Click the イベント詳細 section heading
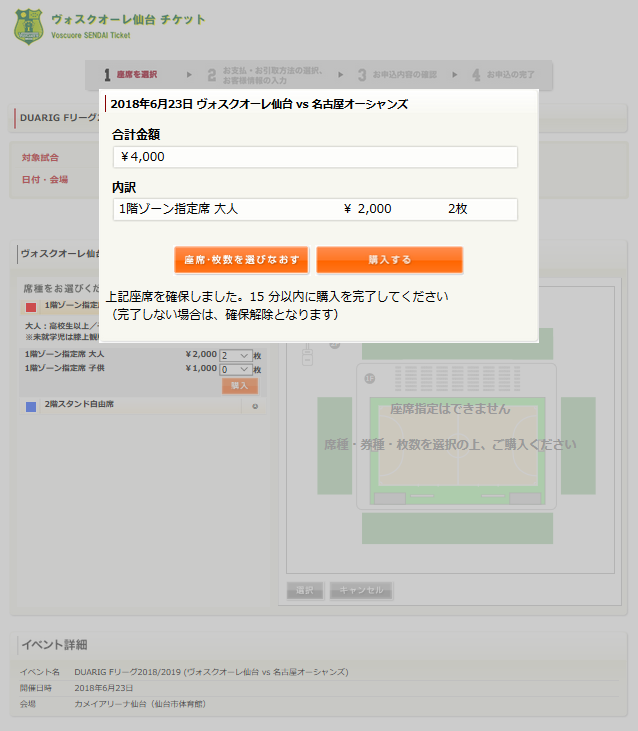The width and height of the screenshot is (638, 731). click(x=55, y=645)
